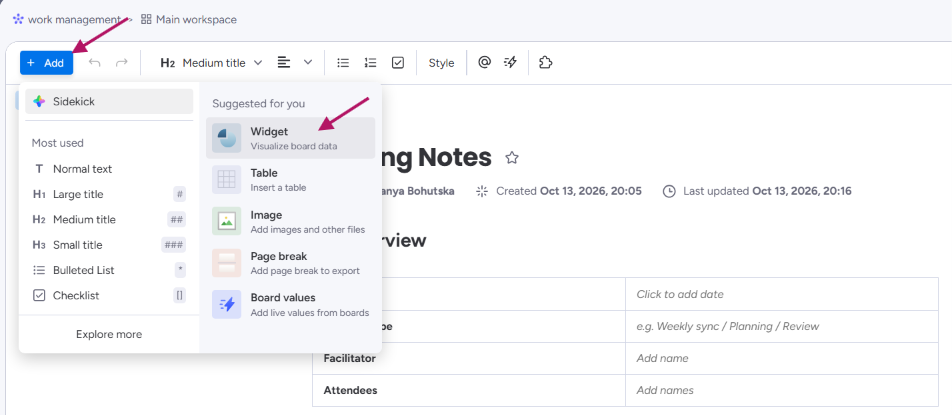Select Checklist from the Most used list
Screen dimensions: 952x415
(109, 296)
